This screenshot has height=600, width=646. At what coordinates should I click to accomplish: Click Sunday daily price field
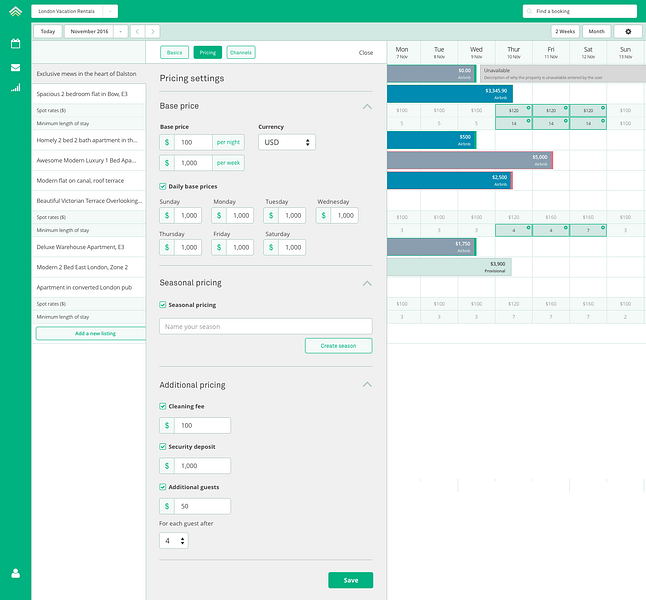[x=180, y=216]
